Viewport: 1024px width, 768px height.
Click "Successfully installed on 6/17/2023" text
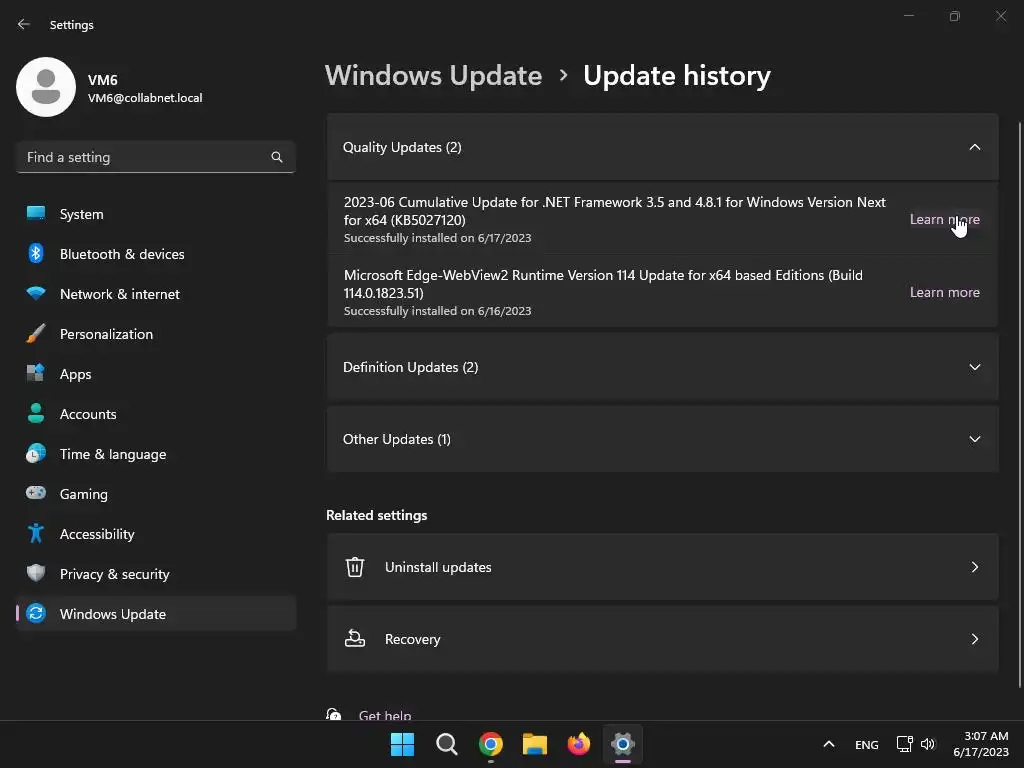tap(438, 238)
